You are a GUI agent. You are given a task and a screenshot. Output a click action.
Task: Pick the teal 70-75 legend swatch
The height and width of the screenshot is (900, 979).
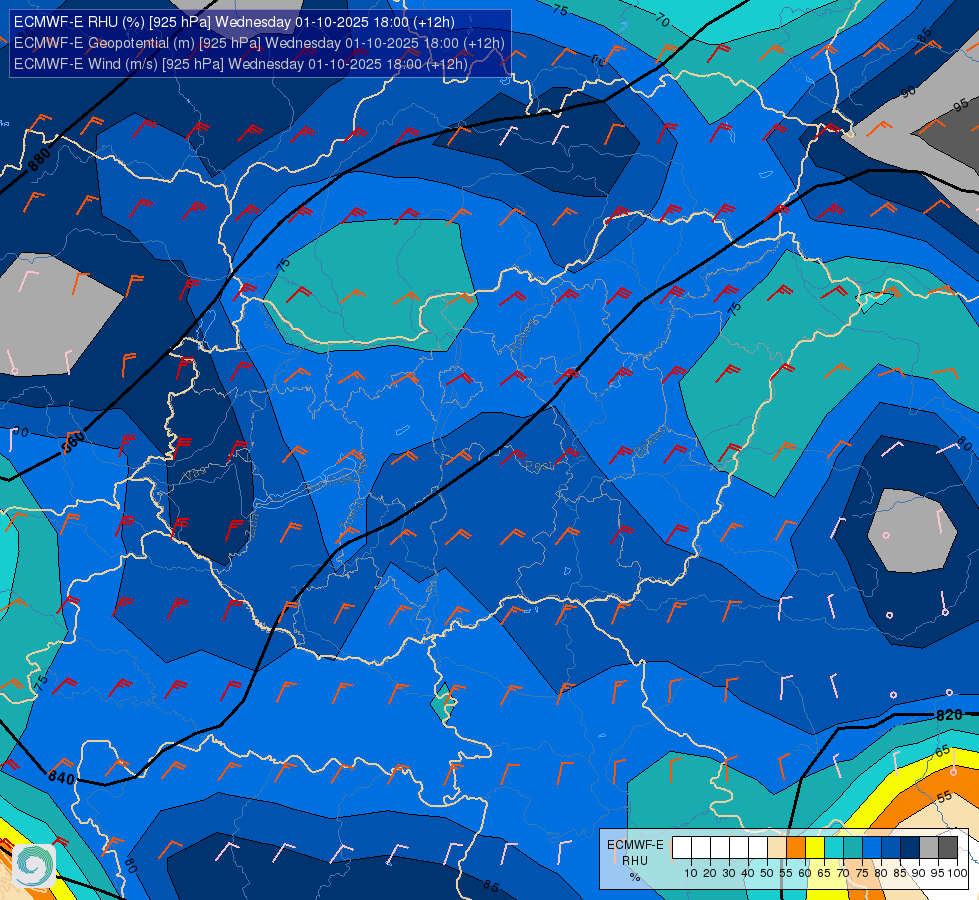[x=853, y=847]
